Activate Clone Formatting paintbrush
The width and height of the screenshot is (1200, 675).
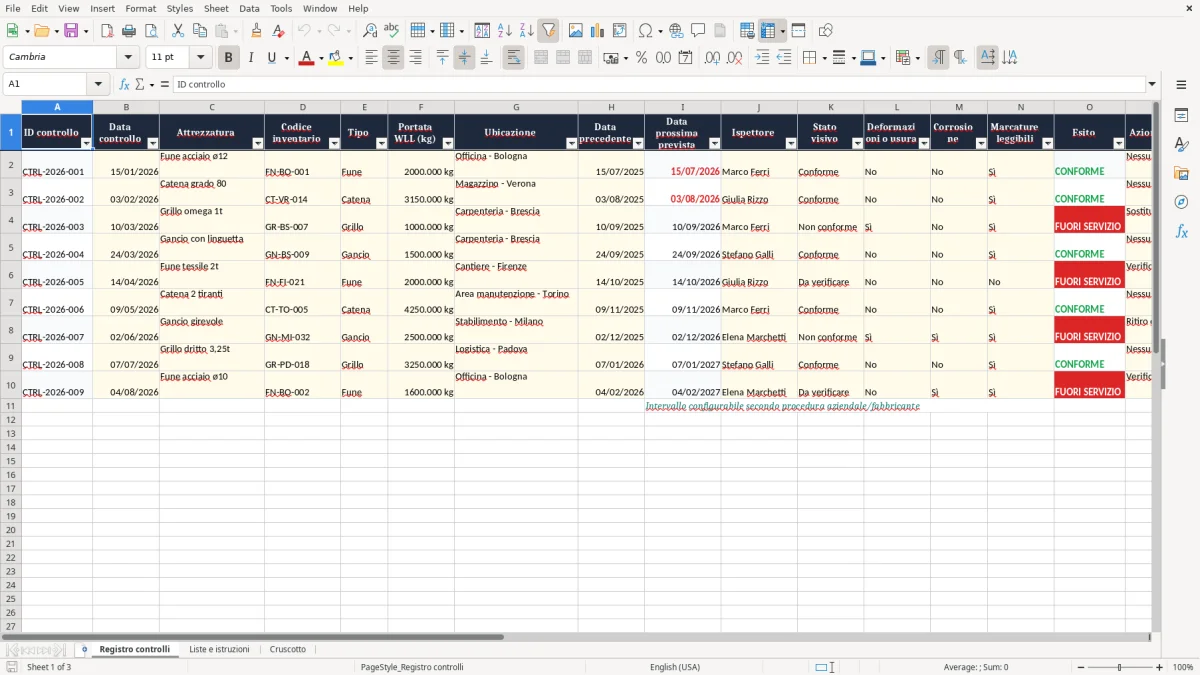(256, 31)
